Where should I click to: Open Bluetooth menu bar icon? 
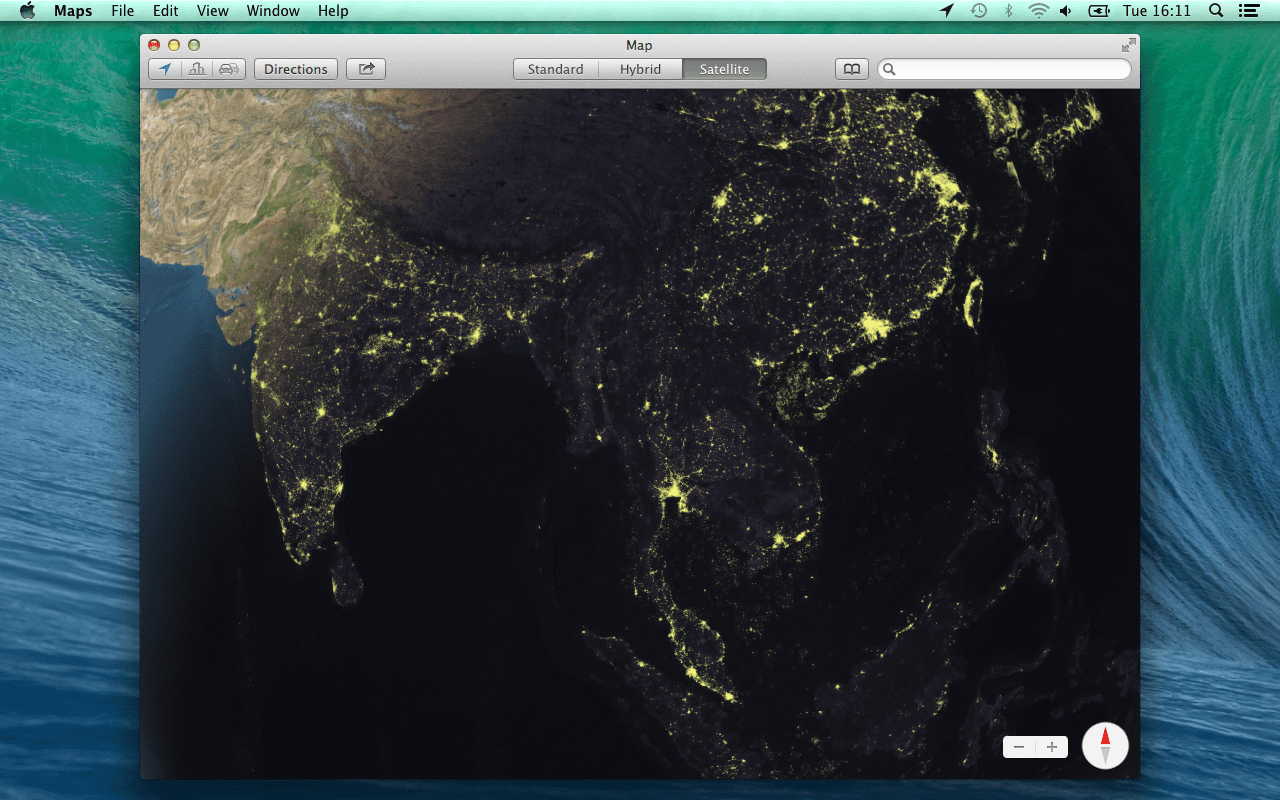[1009, 11]
